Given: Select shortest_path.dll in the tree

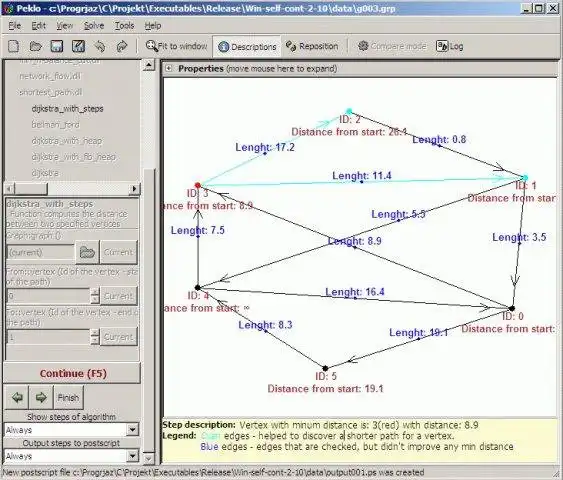Looking at the screenshot, I should (x=51, y=92).
